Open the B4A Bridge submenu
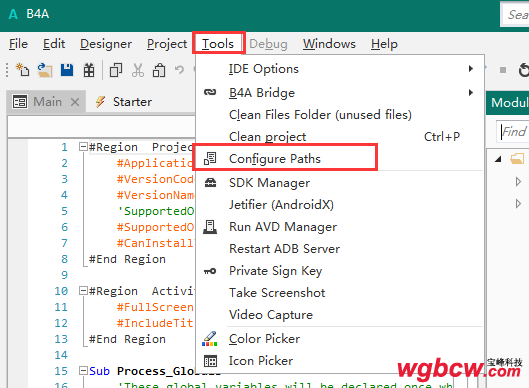Image resolution: width=529 pixels, height=388 pixels. coord(340,92)
